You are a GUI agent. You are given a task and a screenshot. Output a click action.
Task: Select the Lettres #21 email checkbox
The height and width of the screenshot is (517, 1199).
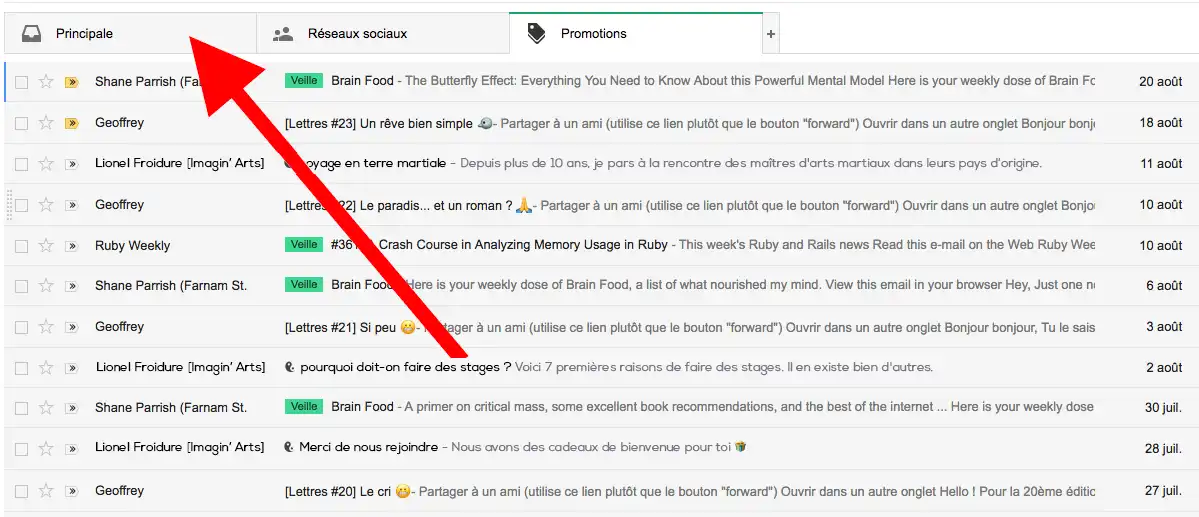(x=21, y=327)
